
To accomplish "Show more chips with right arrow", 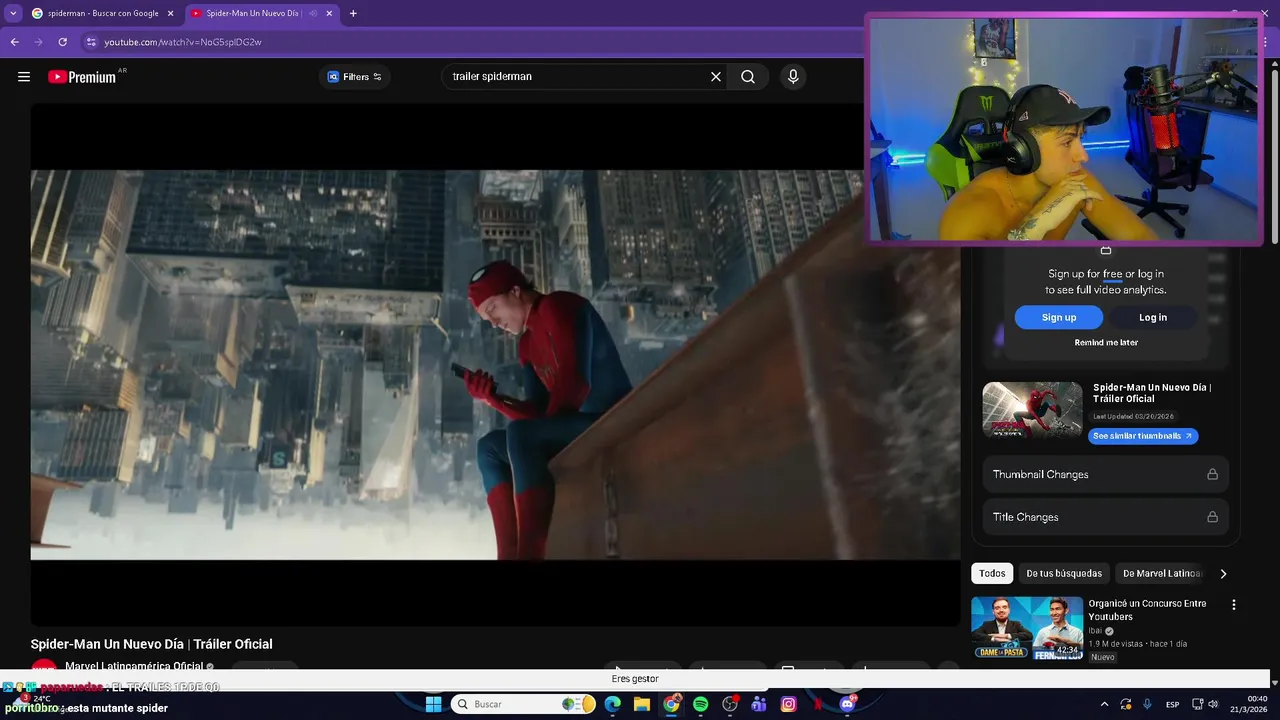I will click(x=1223, y=573).
